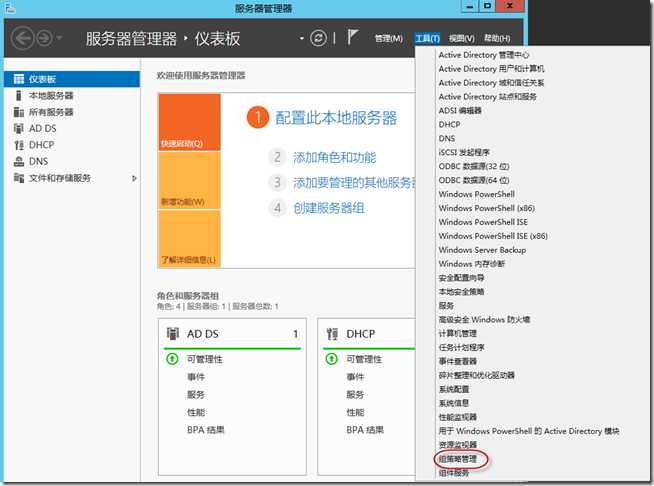Open ODBC 数据源(64 位) entry
654x486 pixels.
(474, 180)
